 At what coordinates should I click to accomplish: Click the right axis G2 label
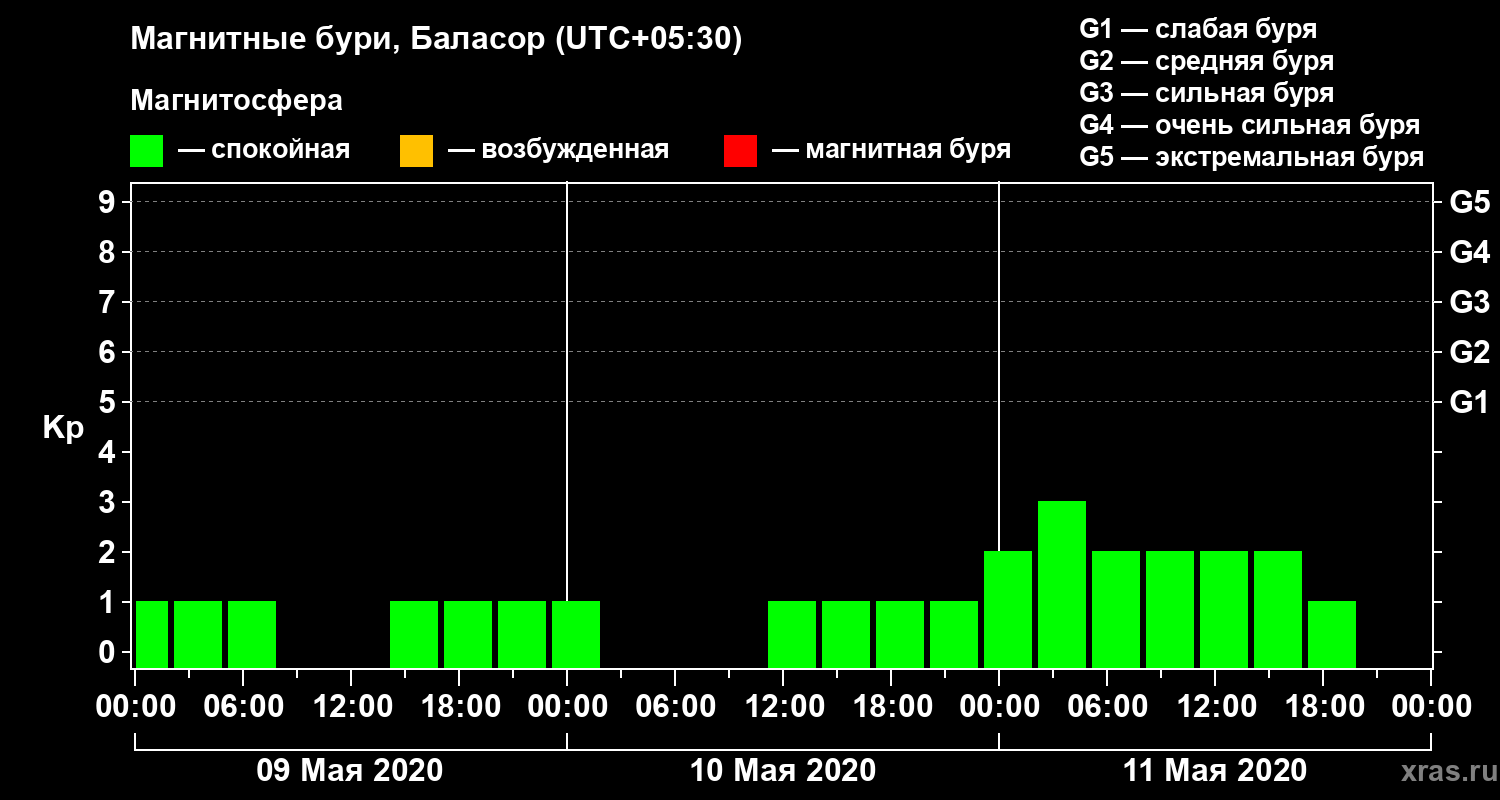pos(1469,352)
